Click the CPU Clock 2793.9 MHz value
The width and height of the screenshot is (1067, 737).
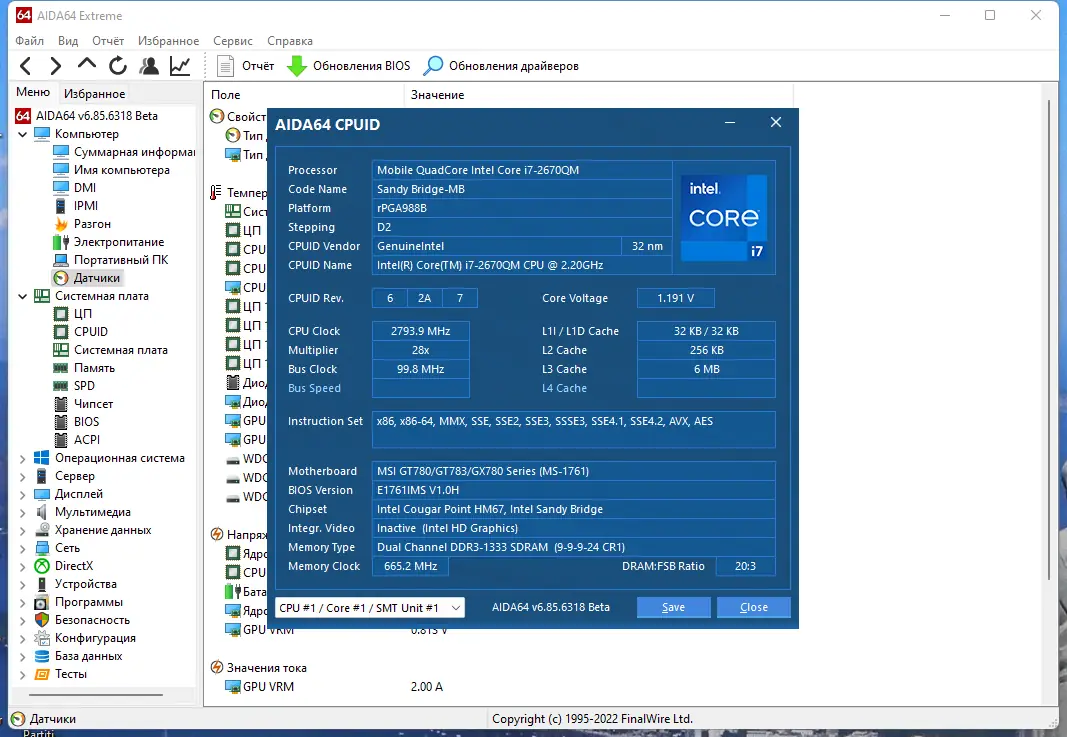[x=421, y=331]
